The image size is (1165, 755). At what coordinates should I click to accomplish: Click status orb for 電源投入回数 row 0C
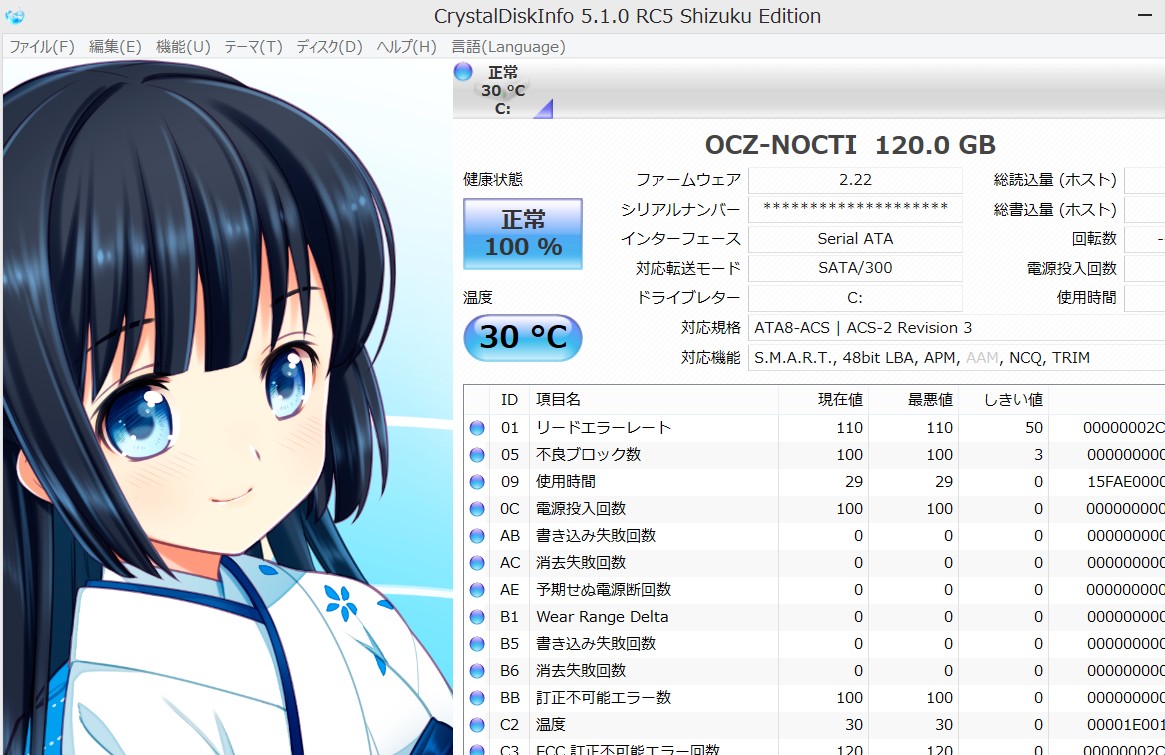pos(477,509)
